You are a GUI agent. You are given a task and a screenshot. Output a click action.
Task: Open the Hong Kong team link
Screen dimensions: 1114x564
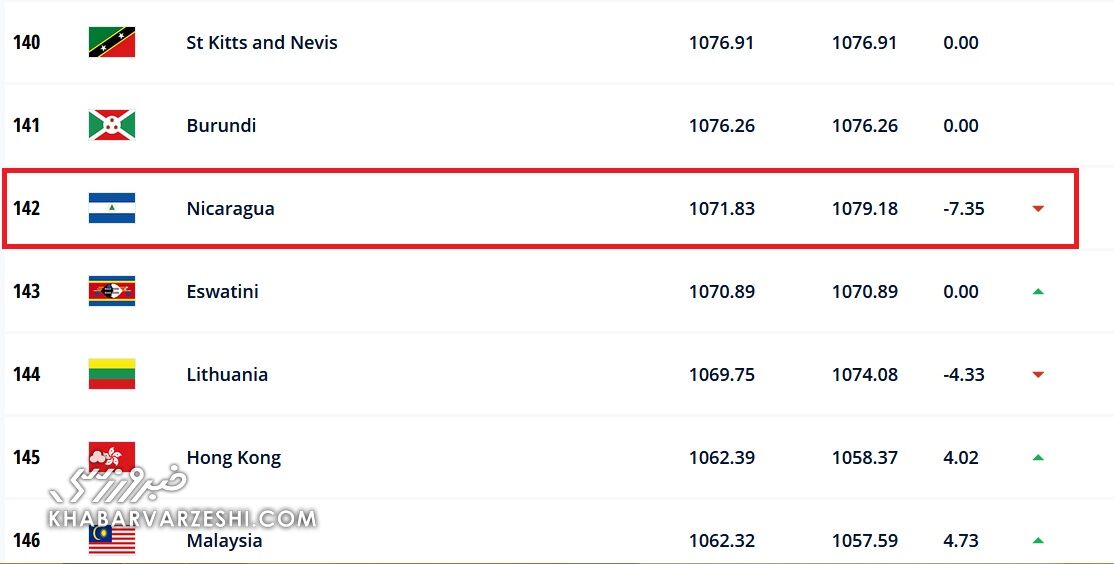coord(233,458)
